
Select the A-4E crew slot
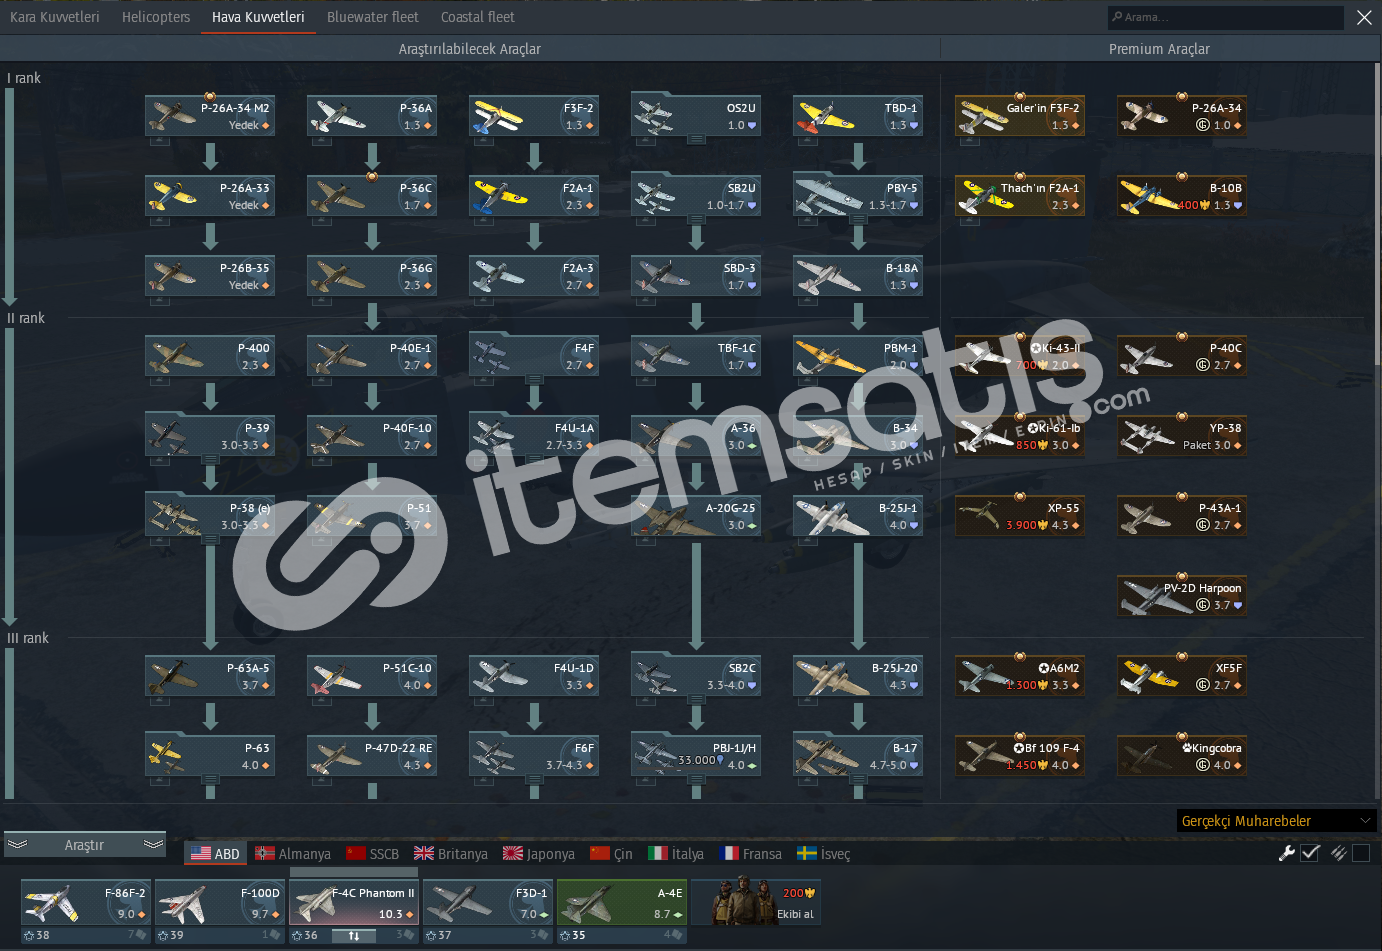point(622,910)
